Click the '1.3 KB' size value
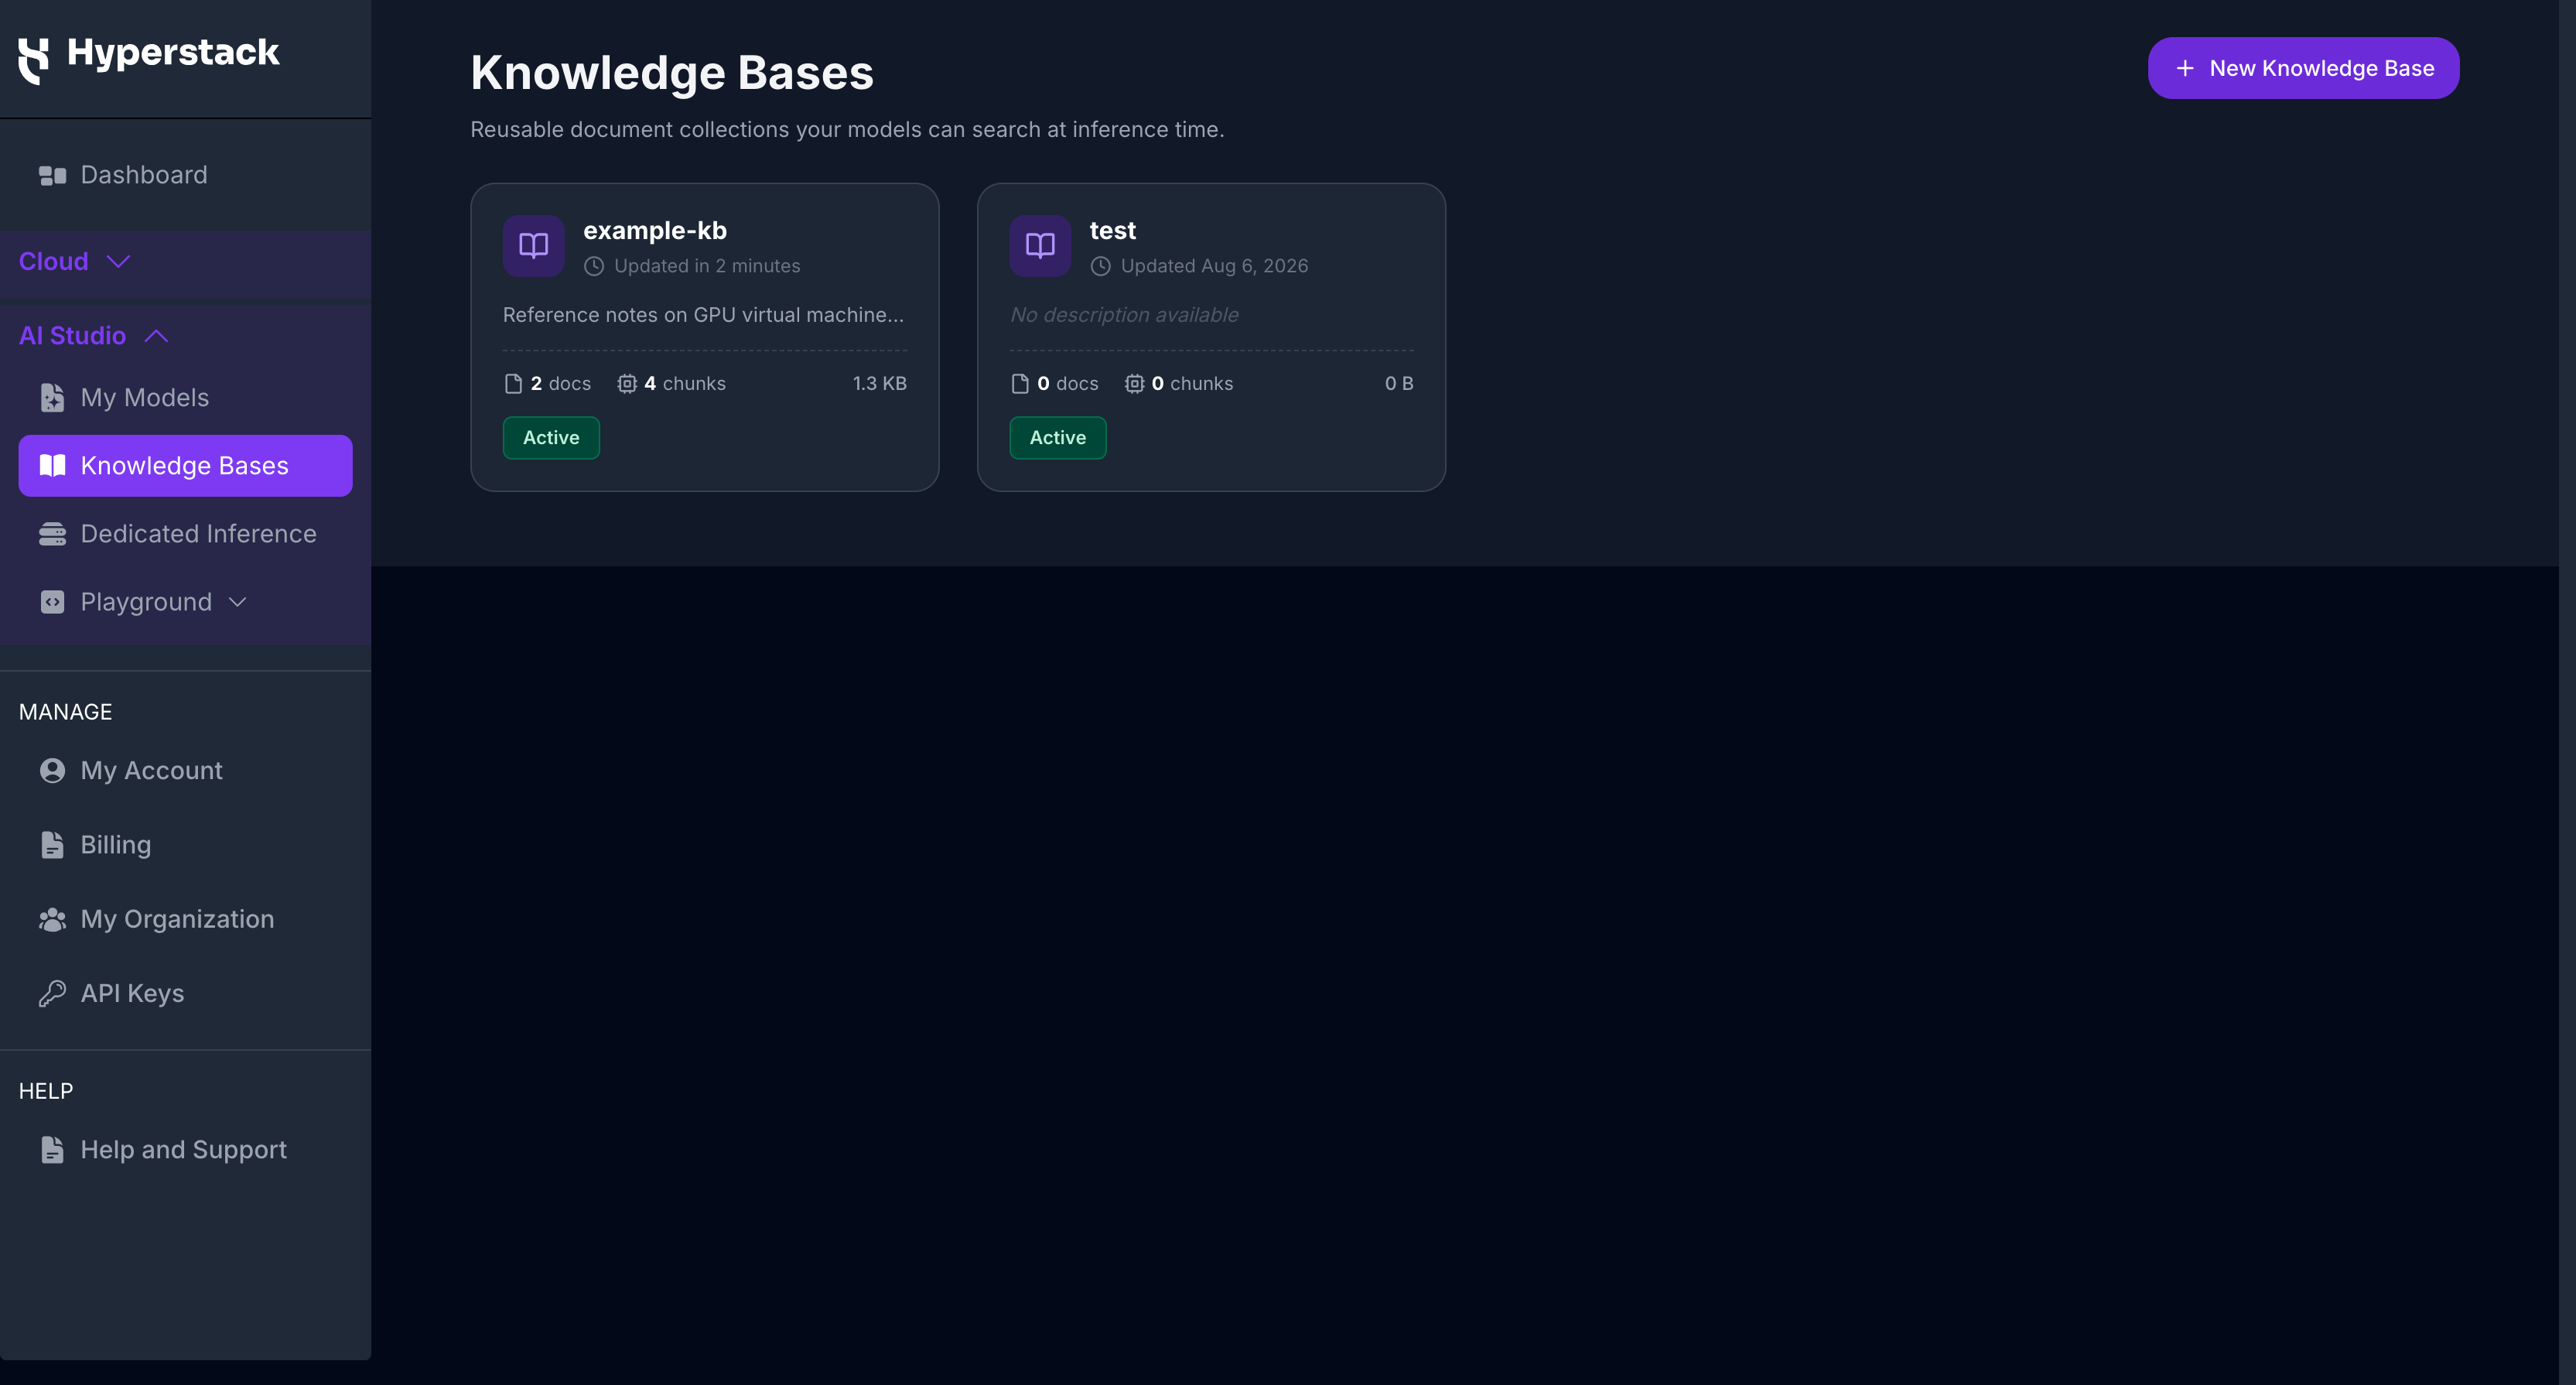The height and width of the screenshot is (1385, 2576). point(880,384)
